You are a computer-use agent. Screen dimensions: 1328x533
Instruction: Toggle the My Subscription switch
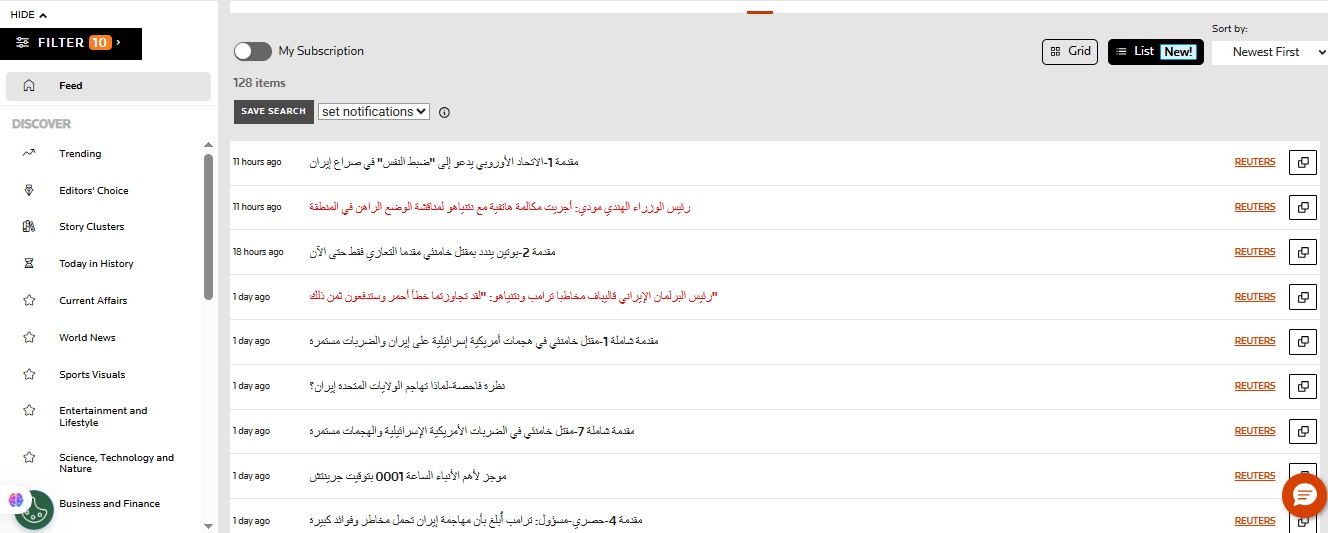click(x=253, y=51)
